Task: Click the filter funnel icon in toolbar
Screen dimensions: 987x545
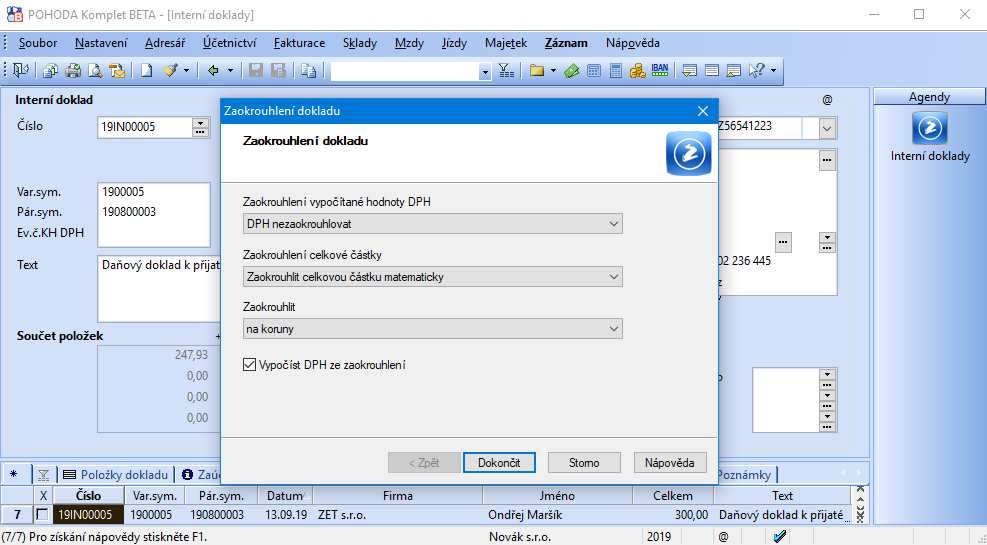Action: [x=507, y=71]
